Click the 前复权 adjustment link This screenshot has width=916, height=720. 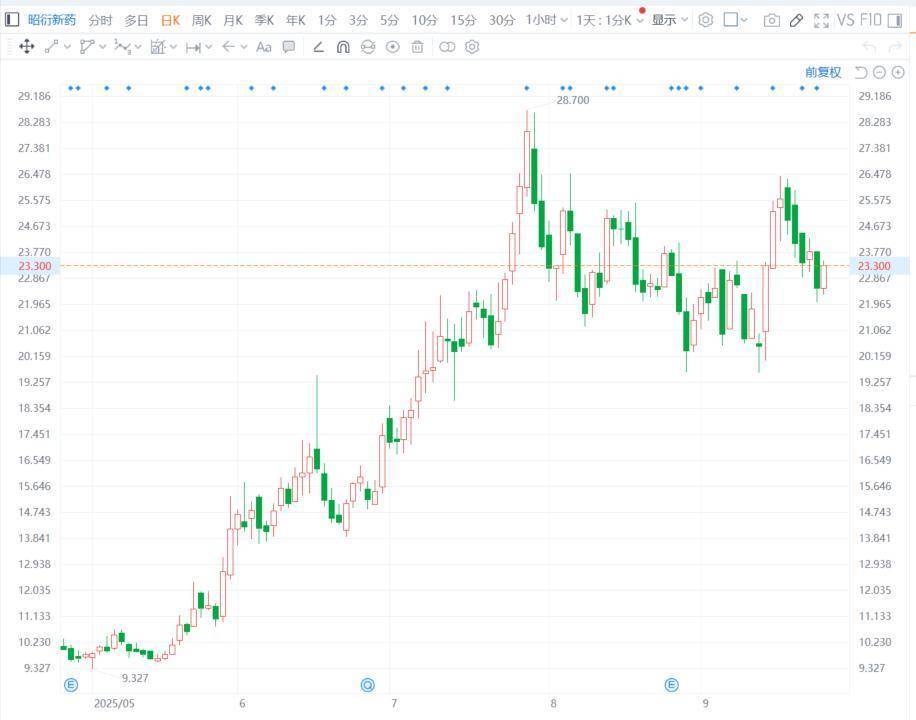tap(823, 72)
